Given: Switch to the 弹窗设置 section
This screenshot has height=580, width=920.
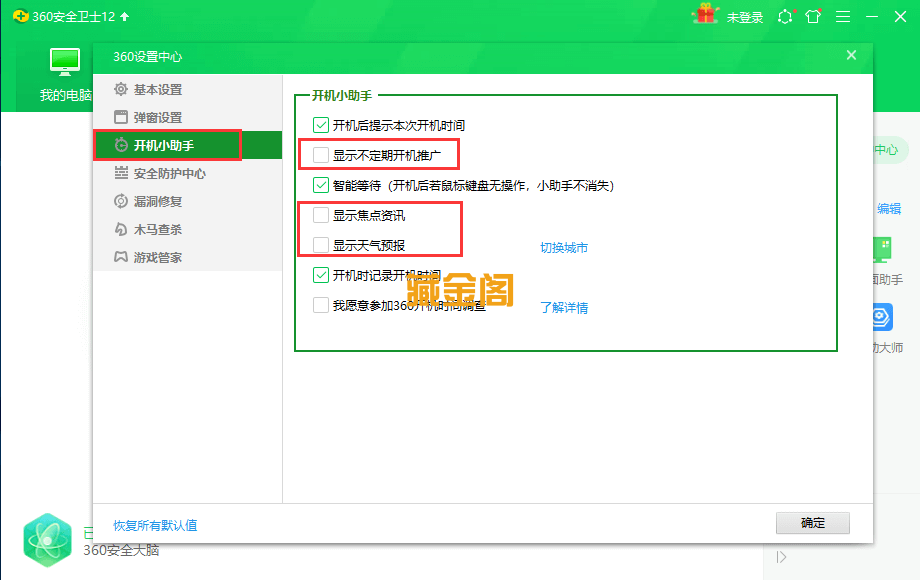Looking at the screenshot, I should click(153, 117).
